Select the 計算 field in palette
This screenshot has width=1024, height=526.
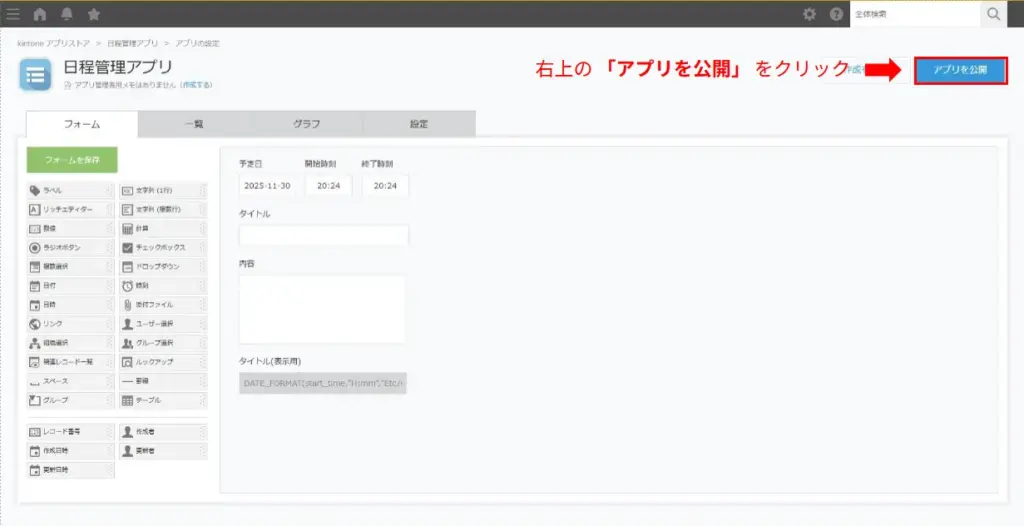(x=163, y=229)
